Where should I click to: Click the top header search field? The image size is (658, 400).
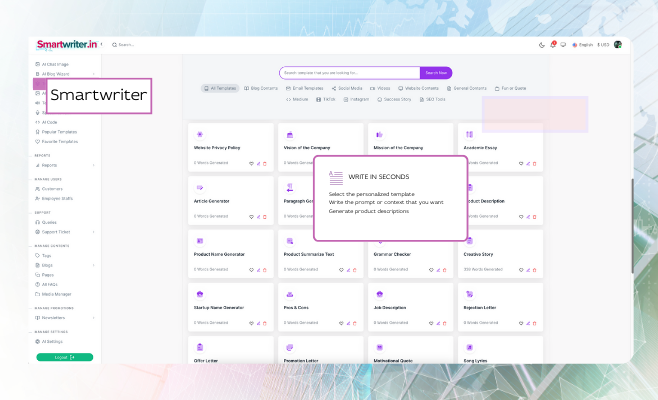[x=126, y=45]
